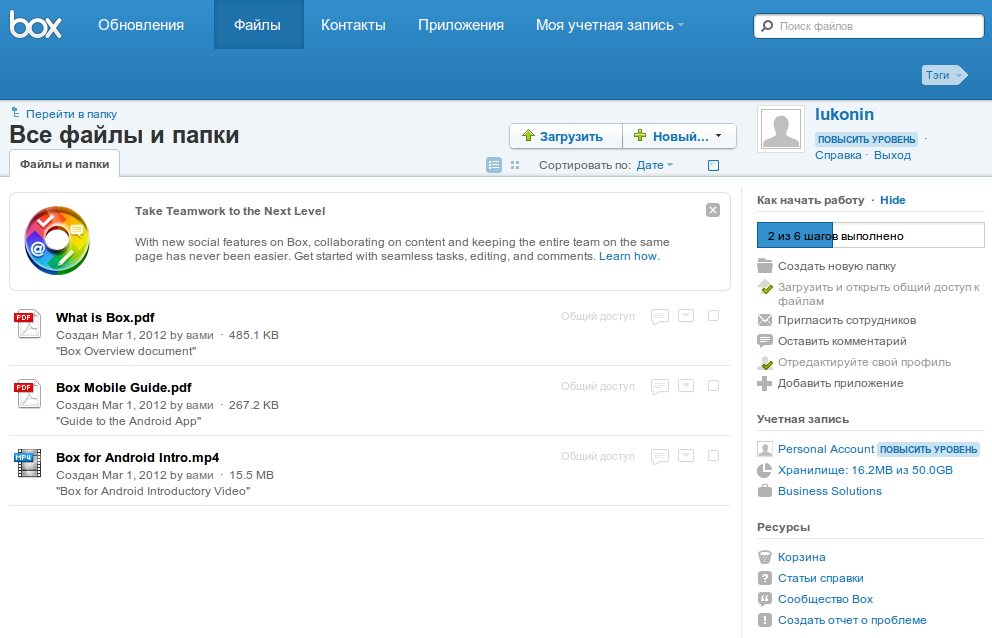Click the user avatar picture
Image resolution: width=992 pixels, height=638 pixels.
(x=781, y=129)
